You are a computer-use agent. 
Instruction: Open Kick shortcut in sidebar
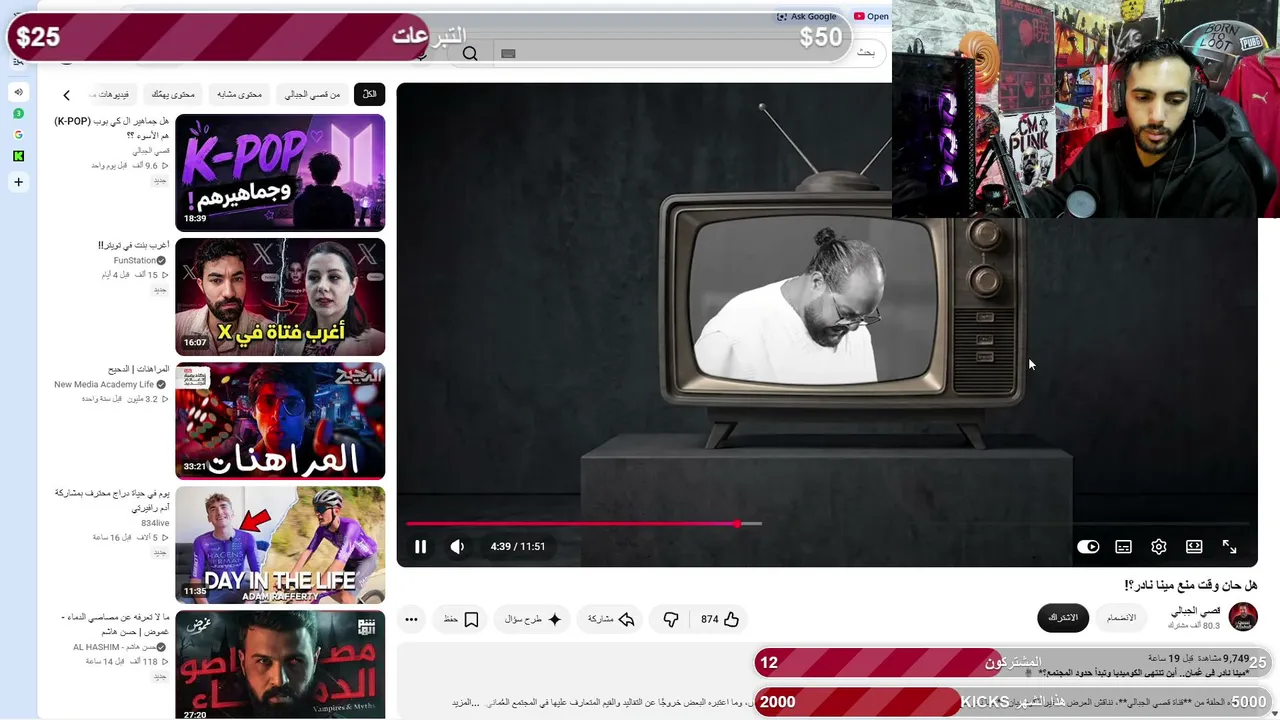pos(18,156)
